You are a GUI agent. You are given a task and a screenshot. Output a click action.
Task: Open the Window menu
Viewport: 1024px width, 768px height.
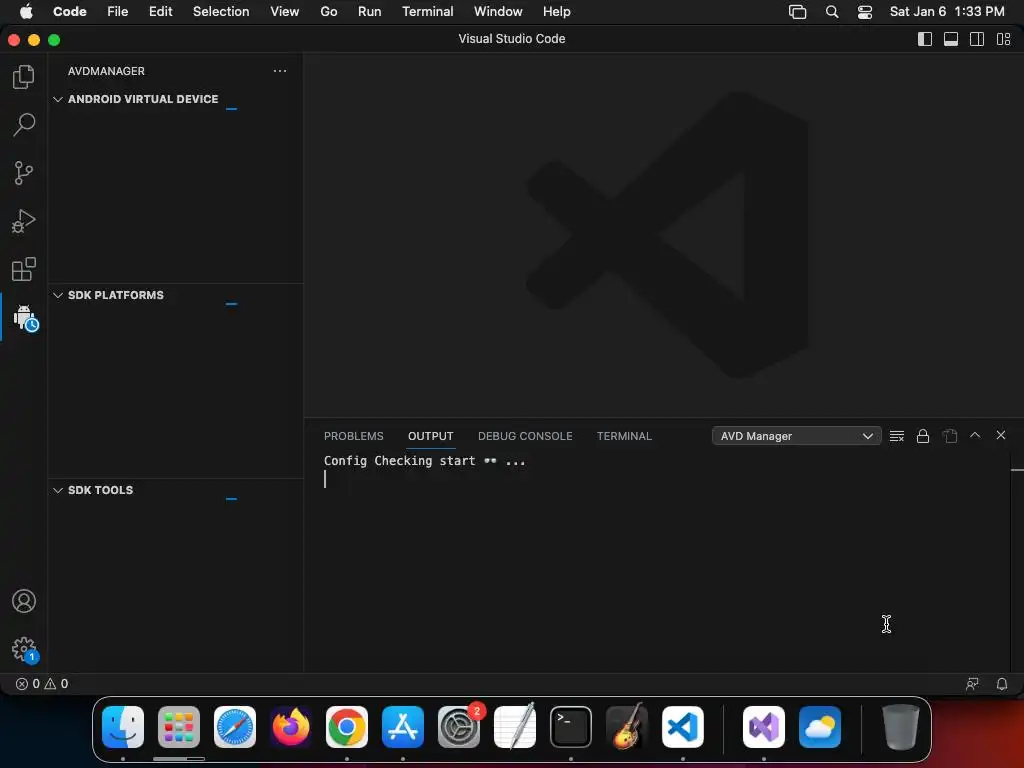click(498, 11)
